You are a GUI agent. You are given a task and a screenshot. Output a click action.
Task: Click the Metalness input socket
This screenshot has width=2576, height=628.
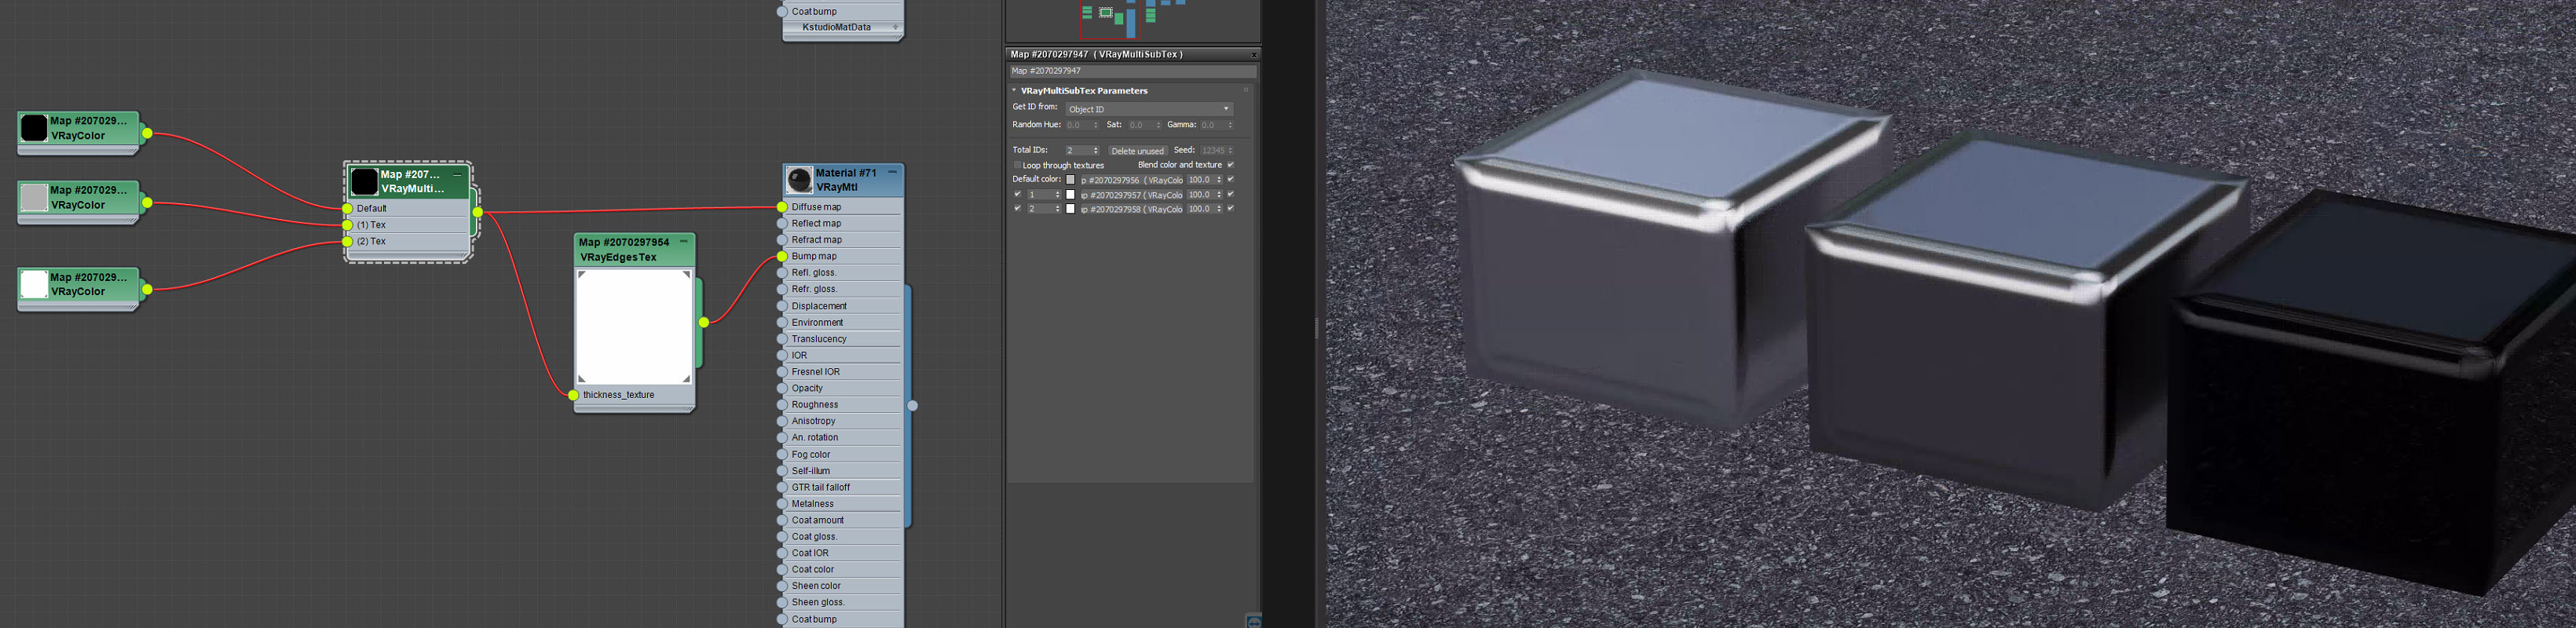[x=782, y=504]
